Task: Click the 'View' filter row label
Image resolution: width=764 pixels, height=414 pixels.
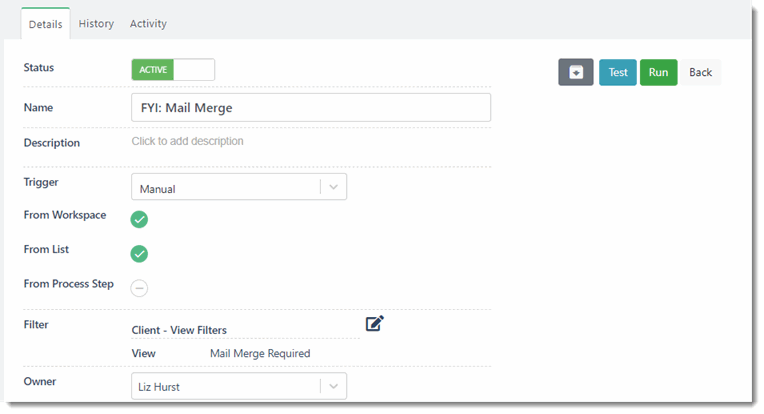Action: [143, 354]
